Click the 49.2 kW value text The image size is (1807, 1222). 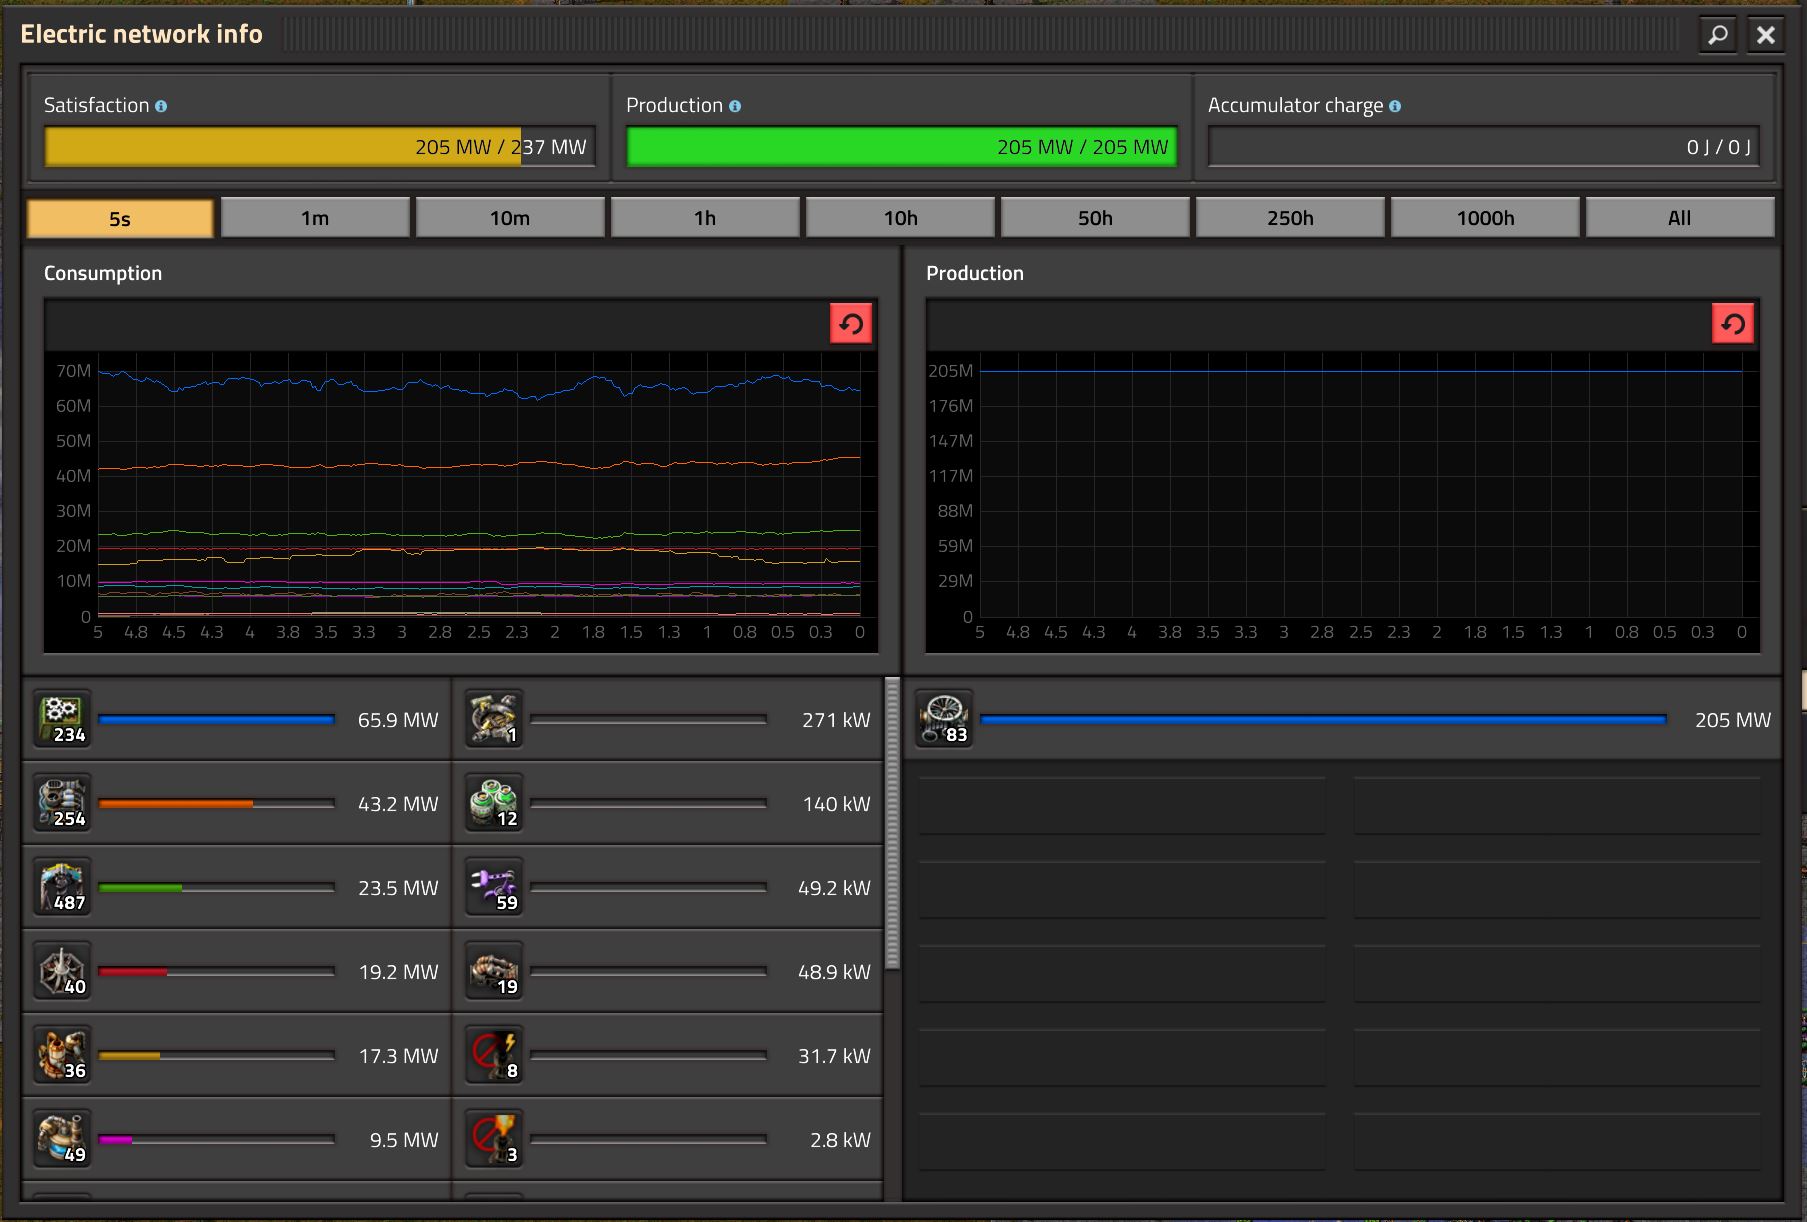[834, 888]
